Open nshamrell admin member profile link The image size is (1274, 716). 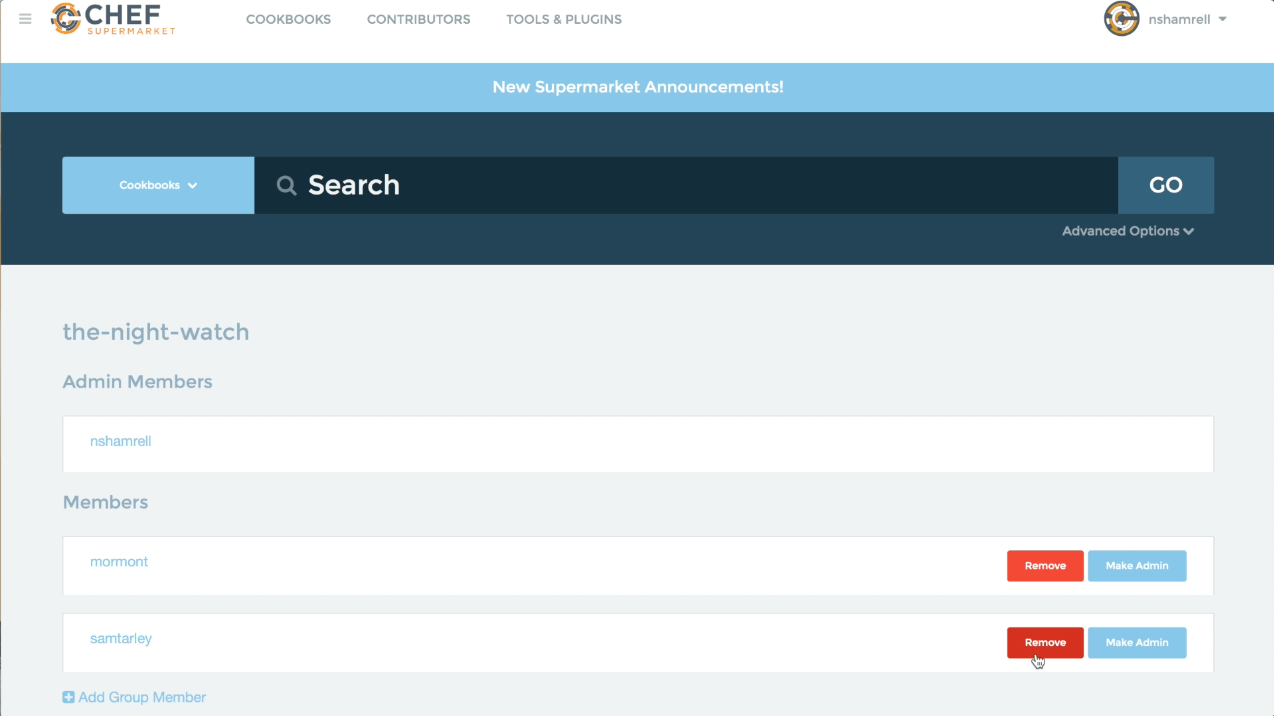(120, 441)
